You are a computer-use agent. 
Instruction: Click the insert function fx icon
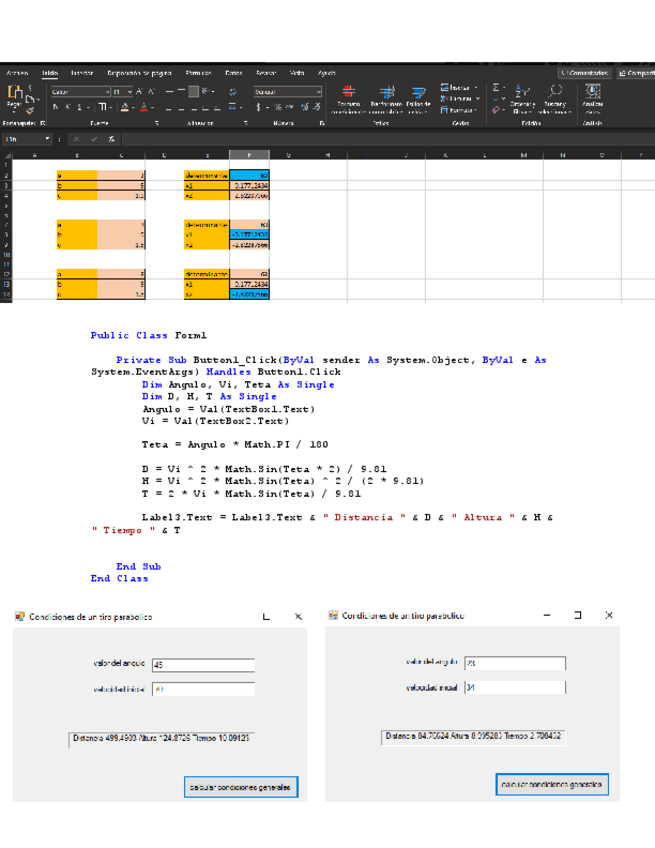(x=110, y=138)
